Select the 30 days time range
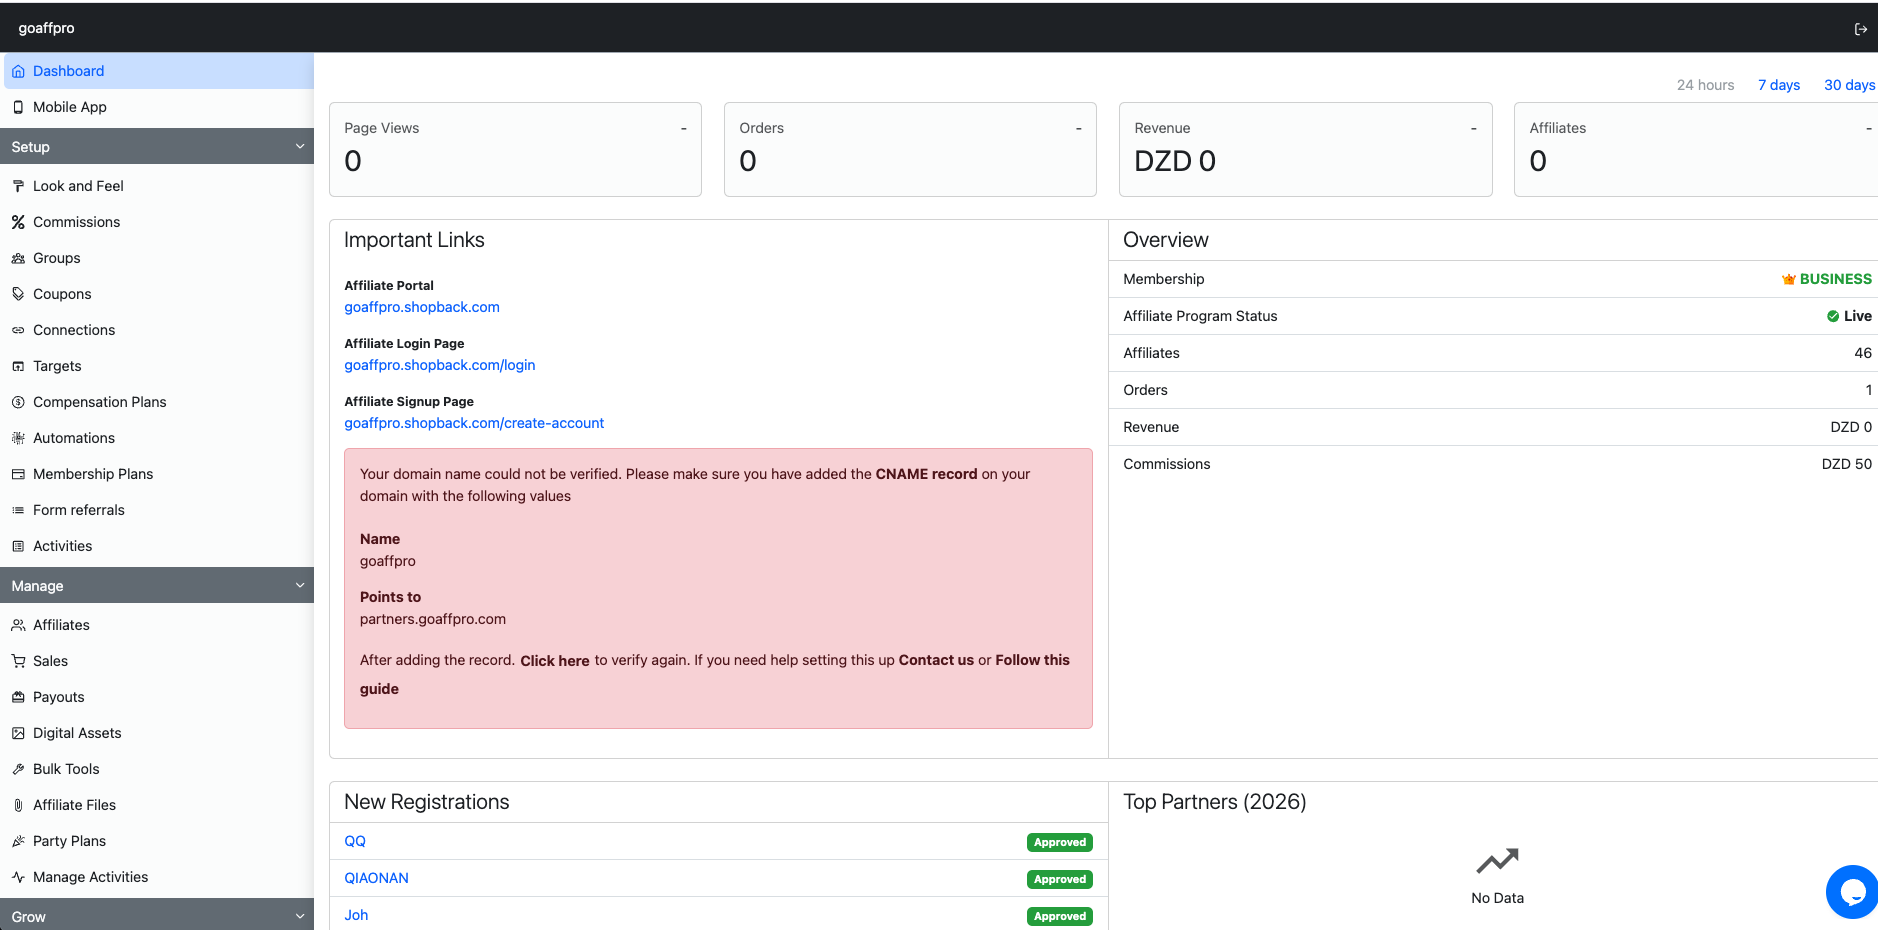The image size is (1878, 930). pyautogui.click(x=1849, y=85)
